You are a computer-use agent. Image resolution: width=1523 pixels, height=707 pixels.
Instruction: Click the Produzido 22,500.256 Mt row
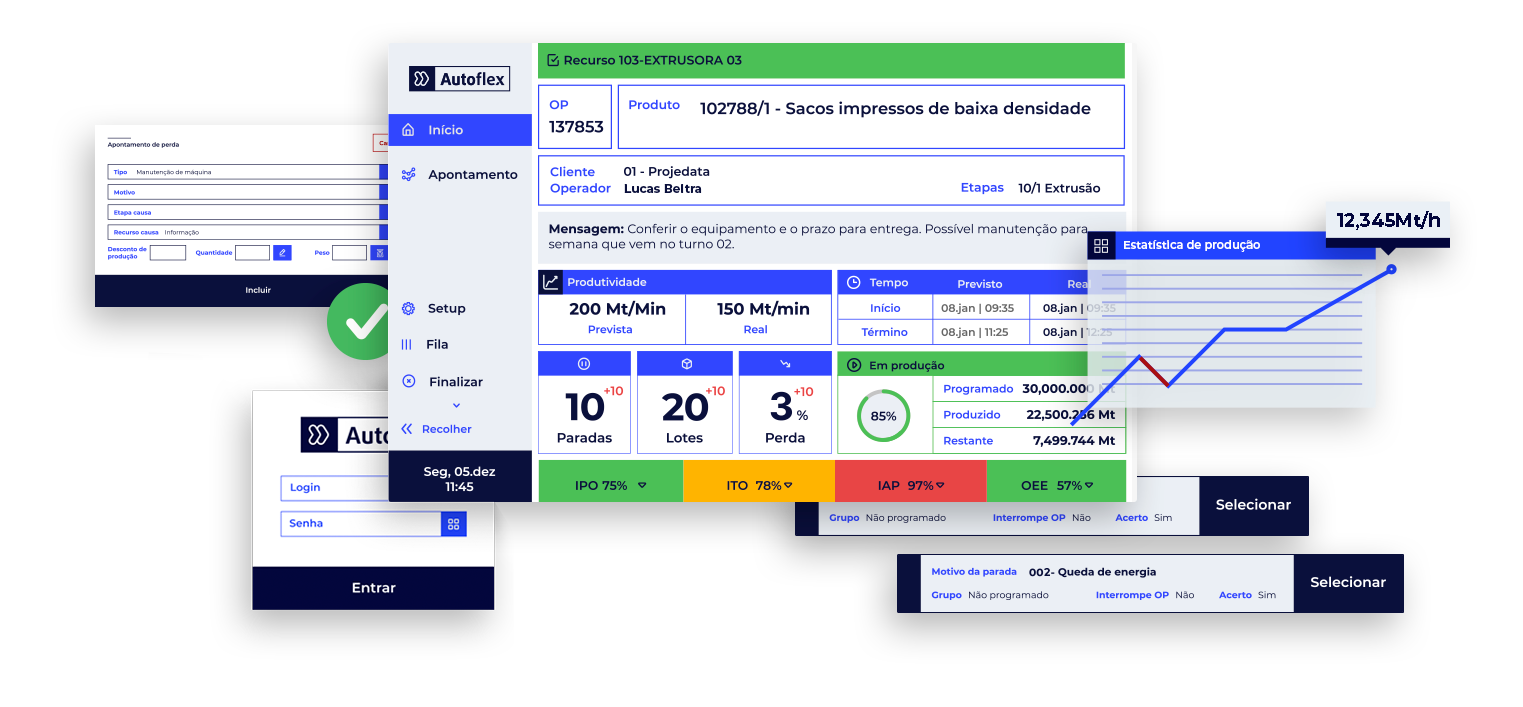coord(1029,414)
